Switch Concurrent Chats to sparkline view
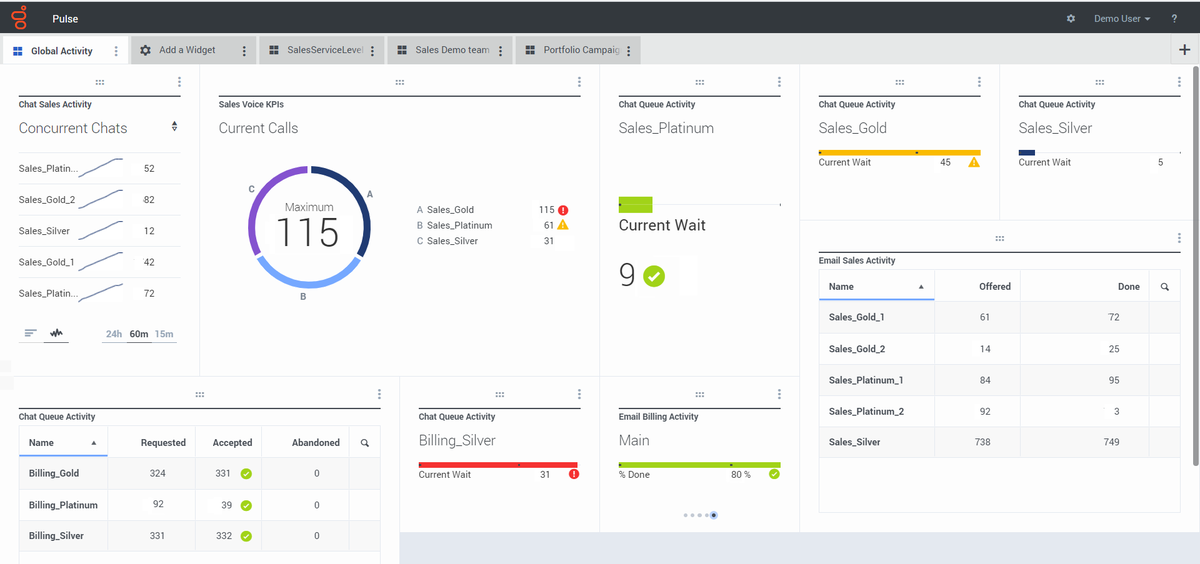The image size is (1200, 564). click(56, 334)
